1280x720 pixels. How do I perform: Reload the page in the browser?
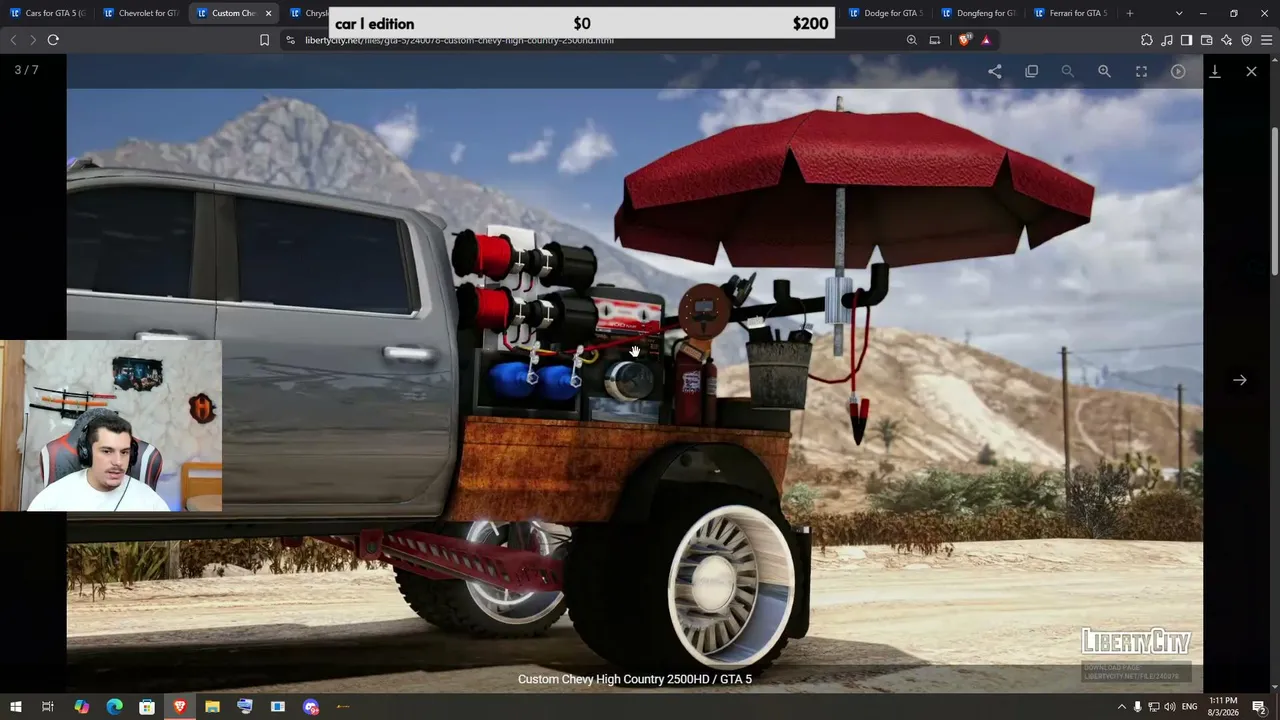(x=53, y=40)
